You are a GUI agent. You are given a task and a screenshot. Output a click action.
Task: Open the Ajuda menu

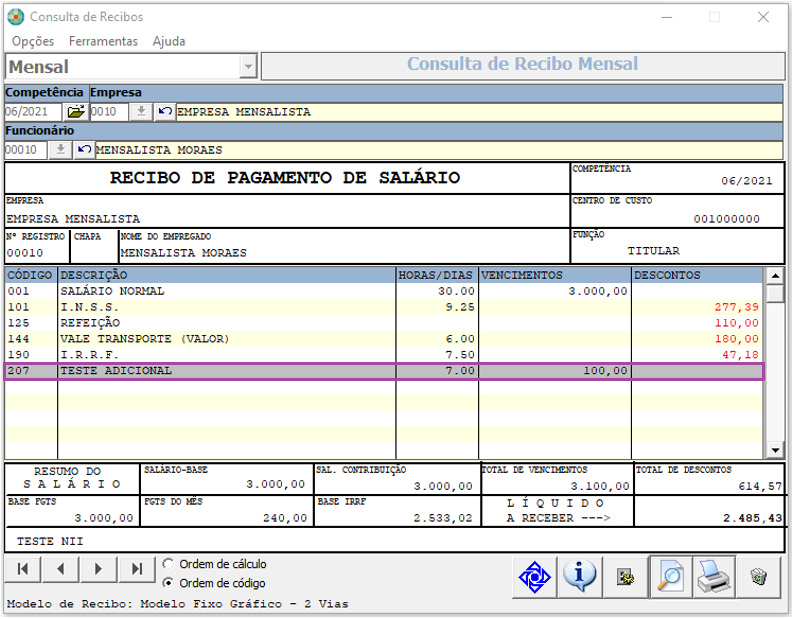pos(169,41)
